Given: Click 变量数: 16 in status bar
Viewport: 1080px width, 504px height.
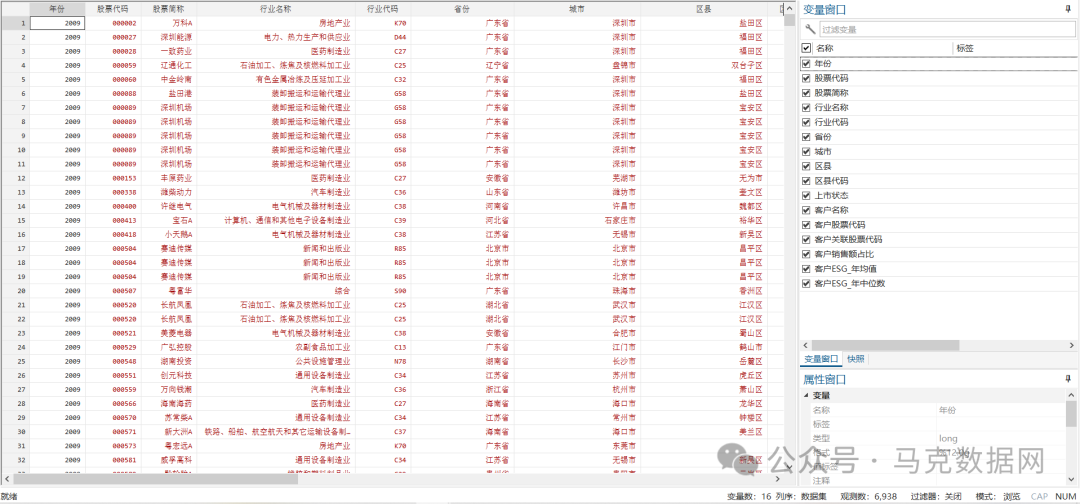Looking at the screenshot, I should coord(749,496).
